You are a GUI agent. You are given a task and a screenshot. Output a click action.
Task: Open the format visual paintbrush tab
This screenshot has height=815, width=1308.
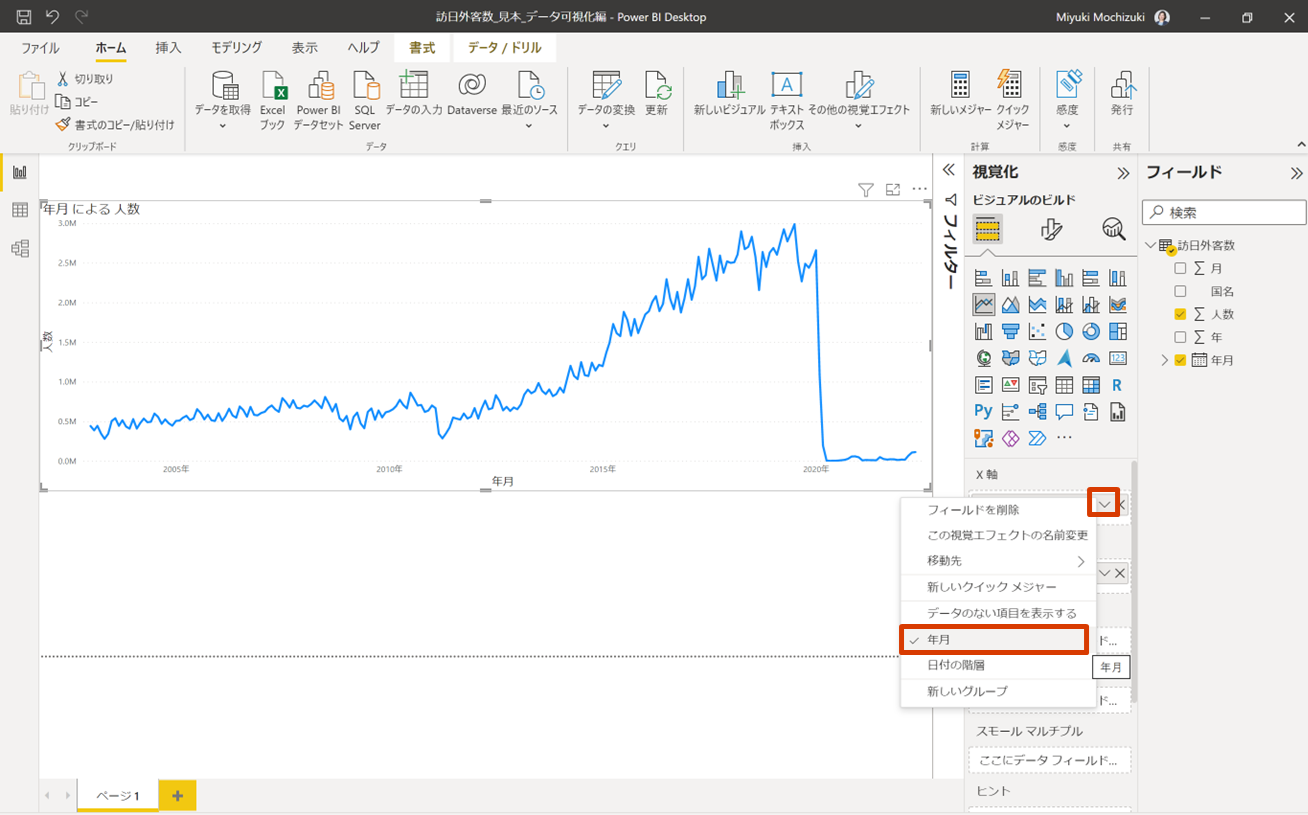(1051, 229)
